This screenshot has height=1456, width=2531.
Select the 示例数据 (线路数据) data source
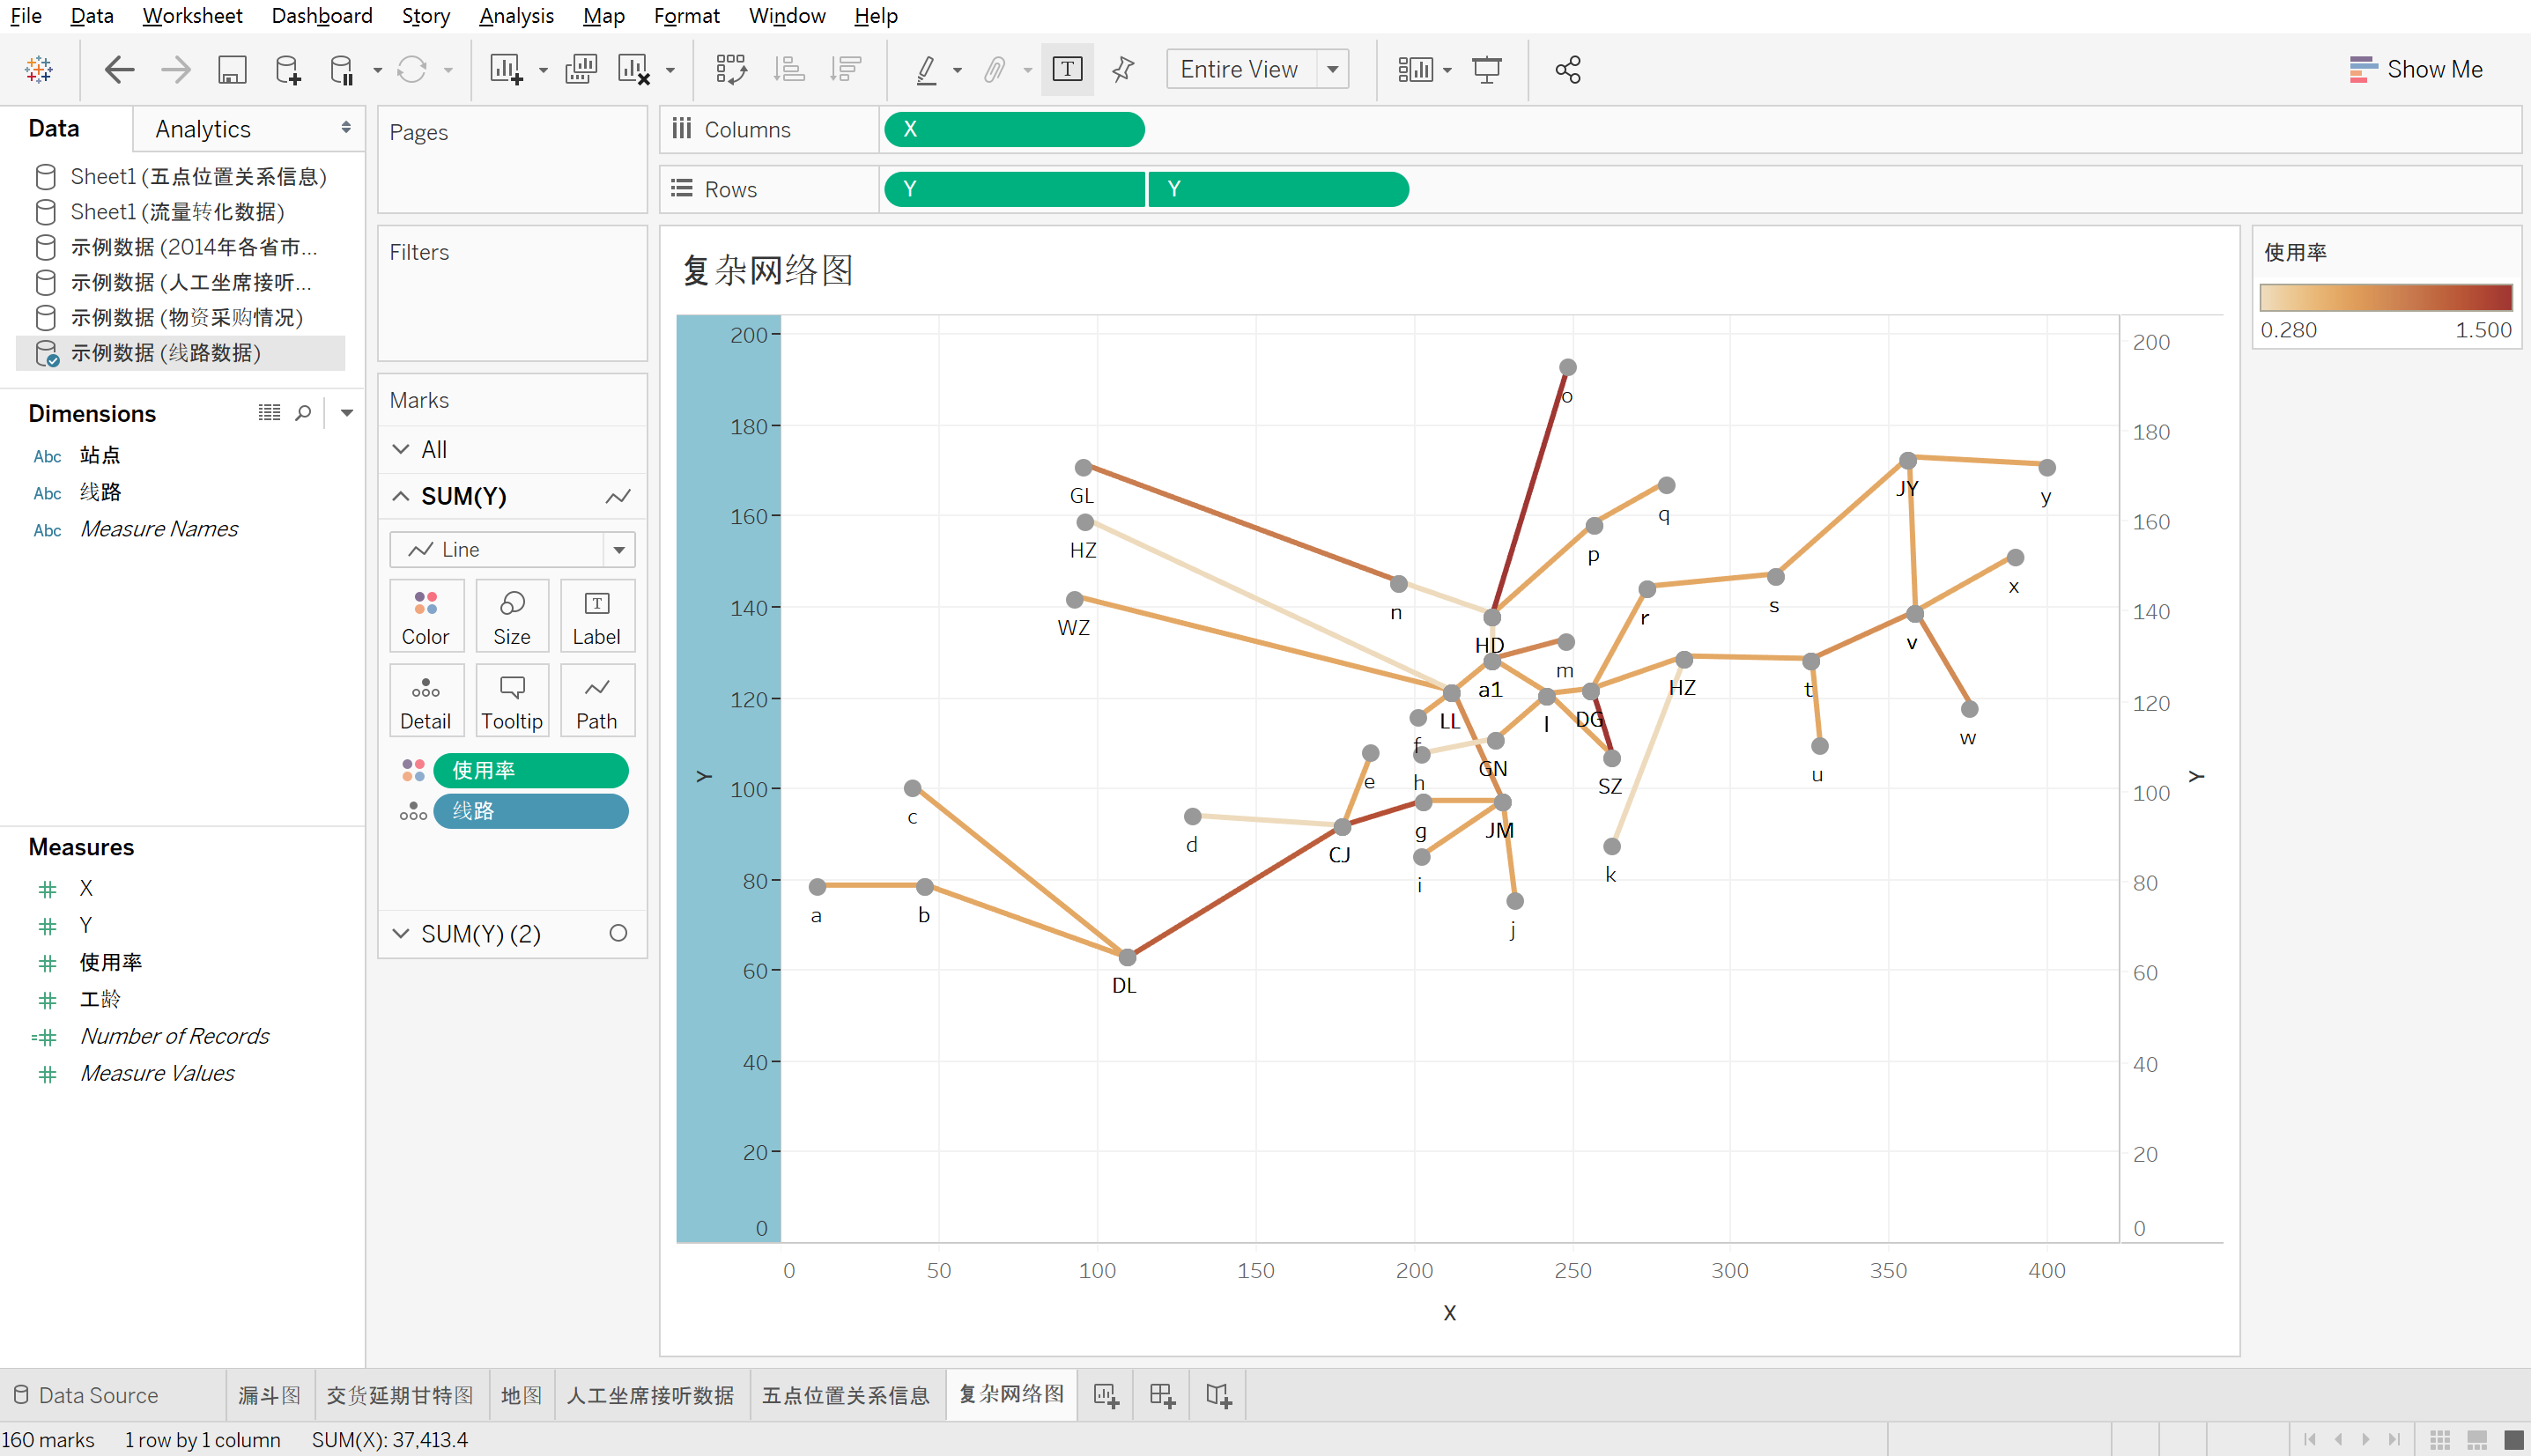click(x=165, y=353)
